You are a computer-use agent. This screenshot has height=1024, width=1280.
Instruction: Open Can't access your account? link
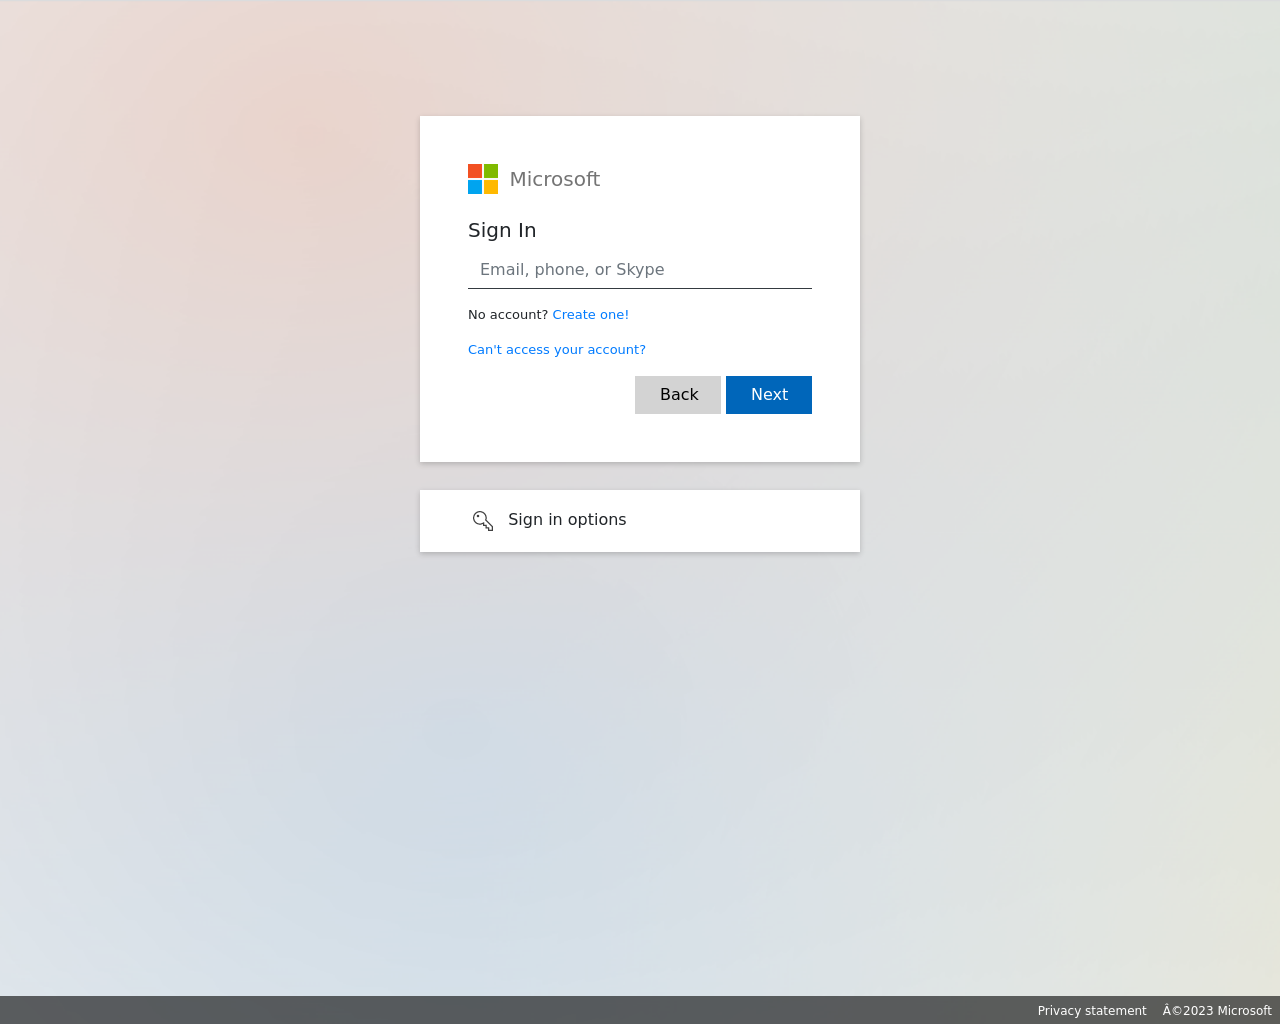(557, 350)
